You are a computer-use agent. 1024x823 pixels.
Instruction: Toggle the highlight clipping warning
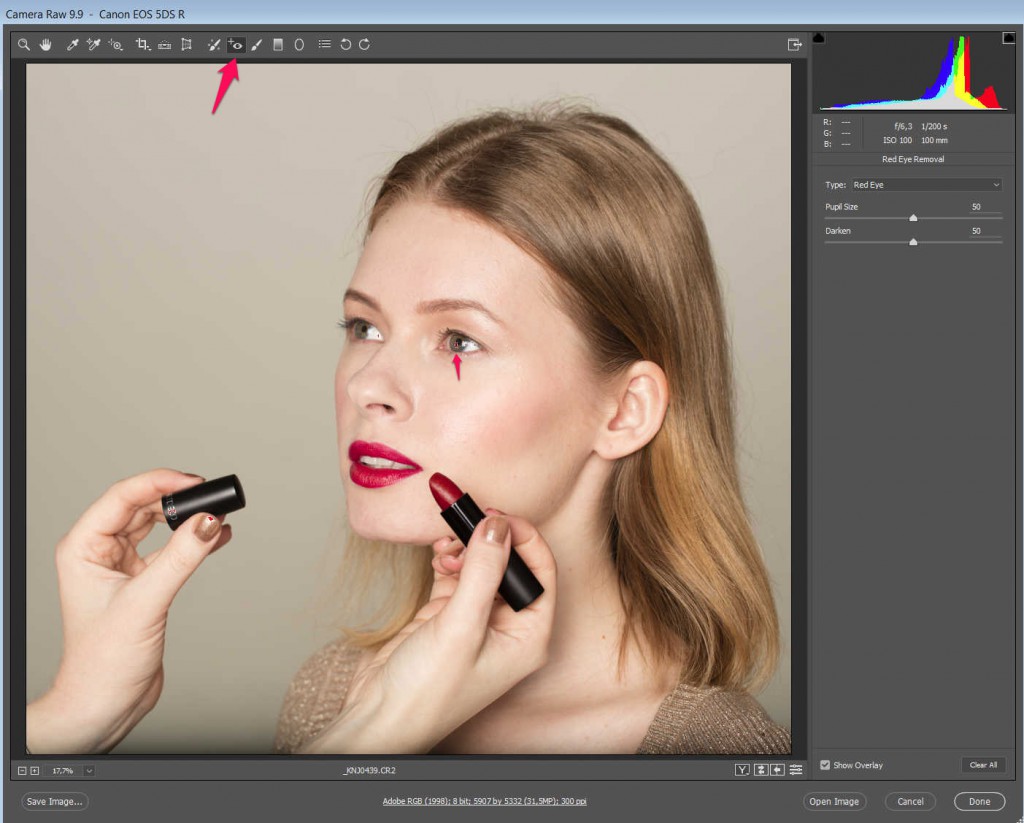coord(1009,38)
